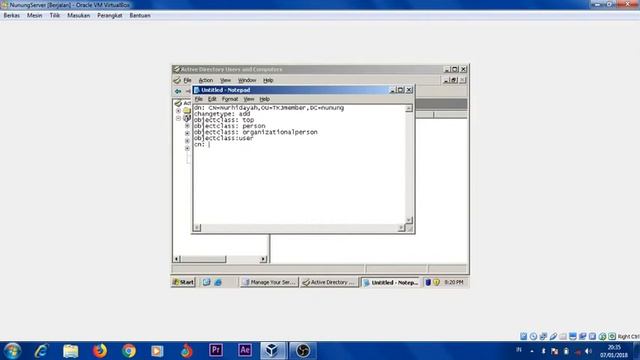
Task: Launch Firefox from host taskbar
Action: pos(100,351)
